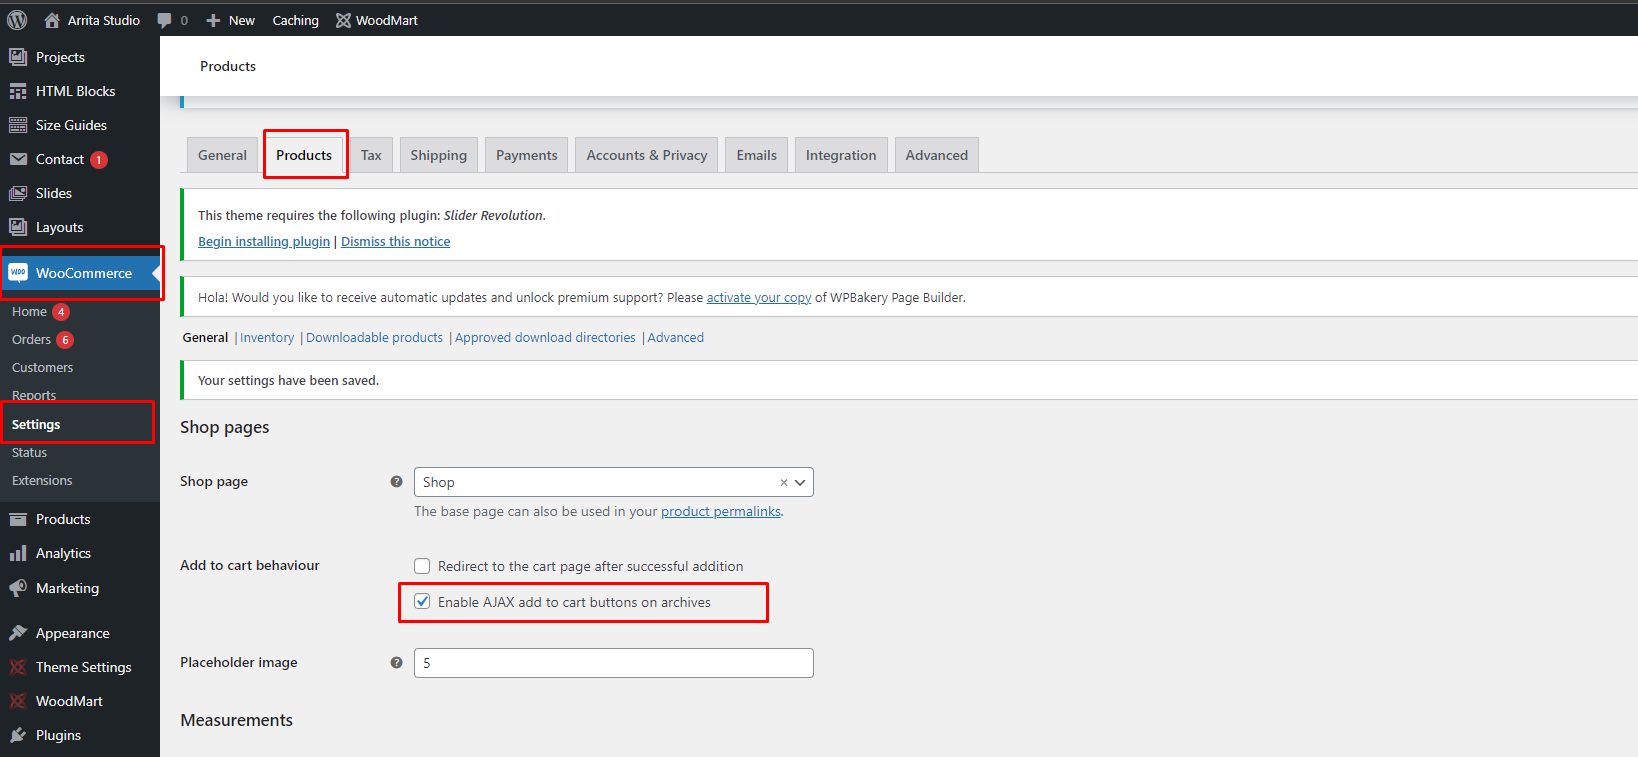The width and height of the screenshot is (1638, 757).
Task: Click the Appearance paintbrush icon
Action: tap(18, 633)
